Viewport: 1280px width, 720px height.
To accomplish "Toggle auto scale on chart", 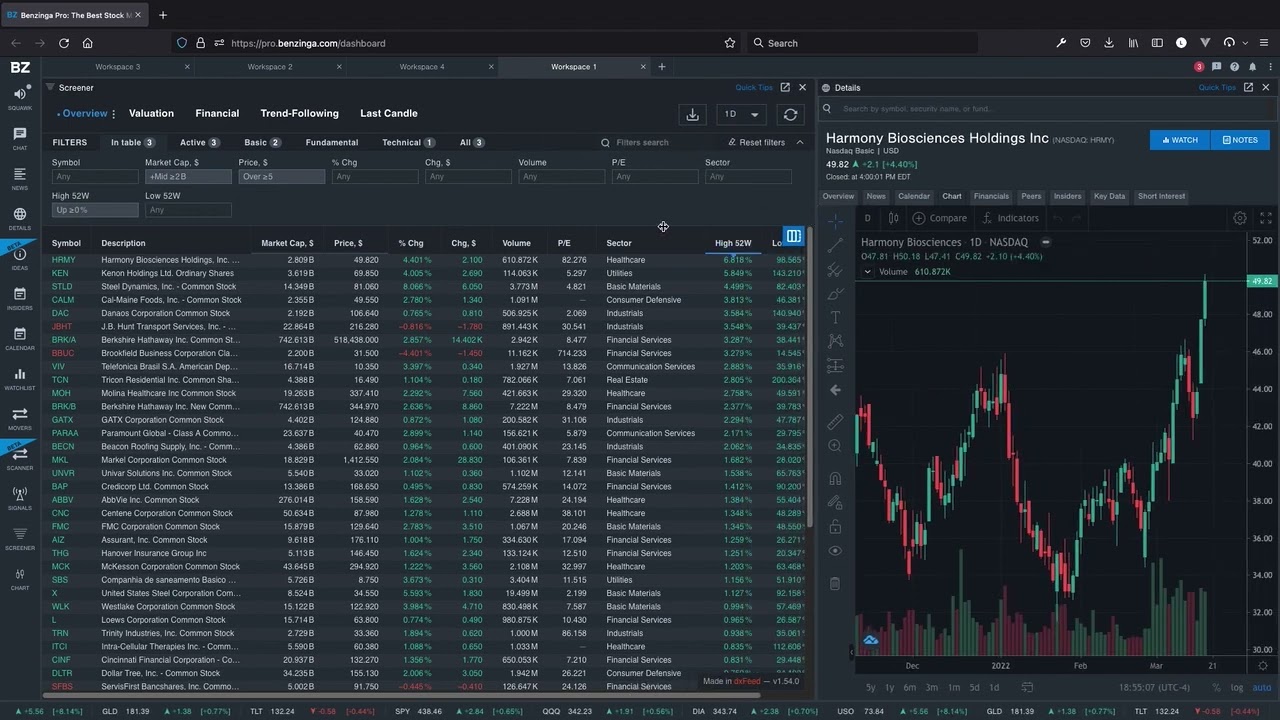I will (1261, 688).
